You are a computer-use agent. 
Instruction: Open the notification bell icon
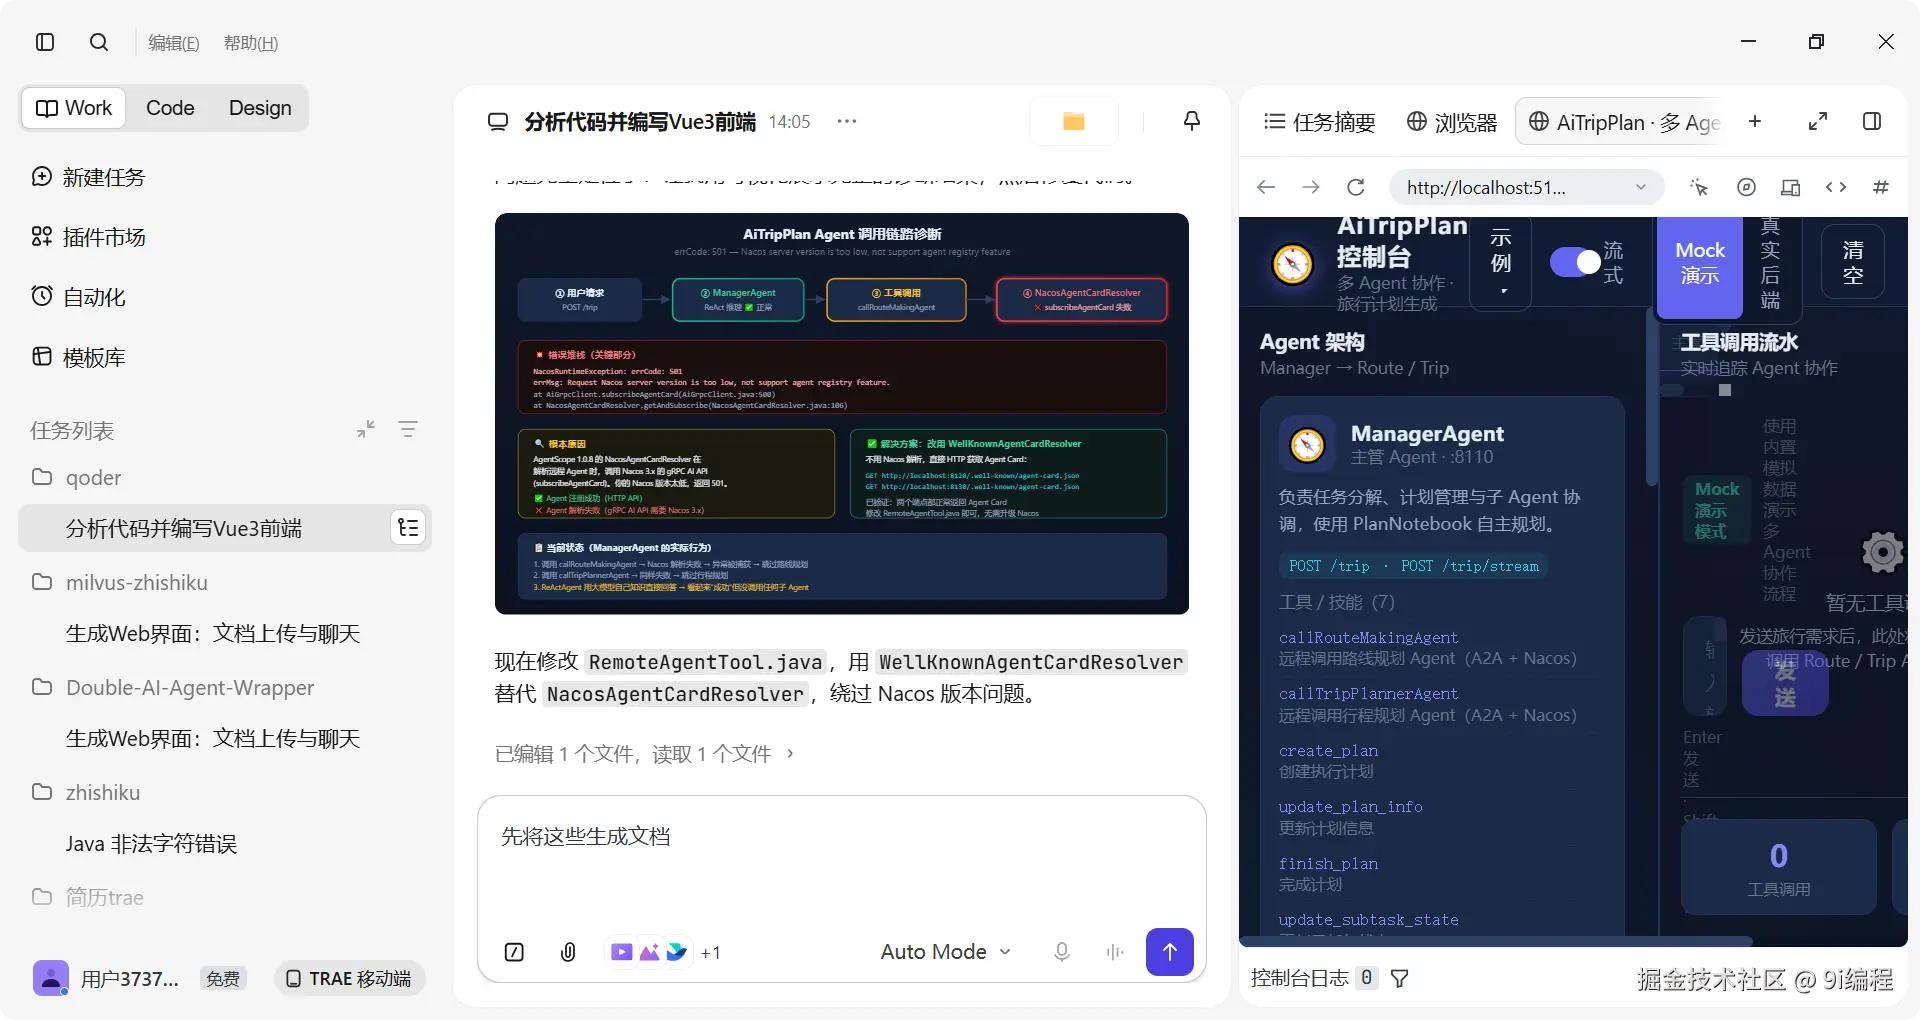point(1192,121)
